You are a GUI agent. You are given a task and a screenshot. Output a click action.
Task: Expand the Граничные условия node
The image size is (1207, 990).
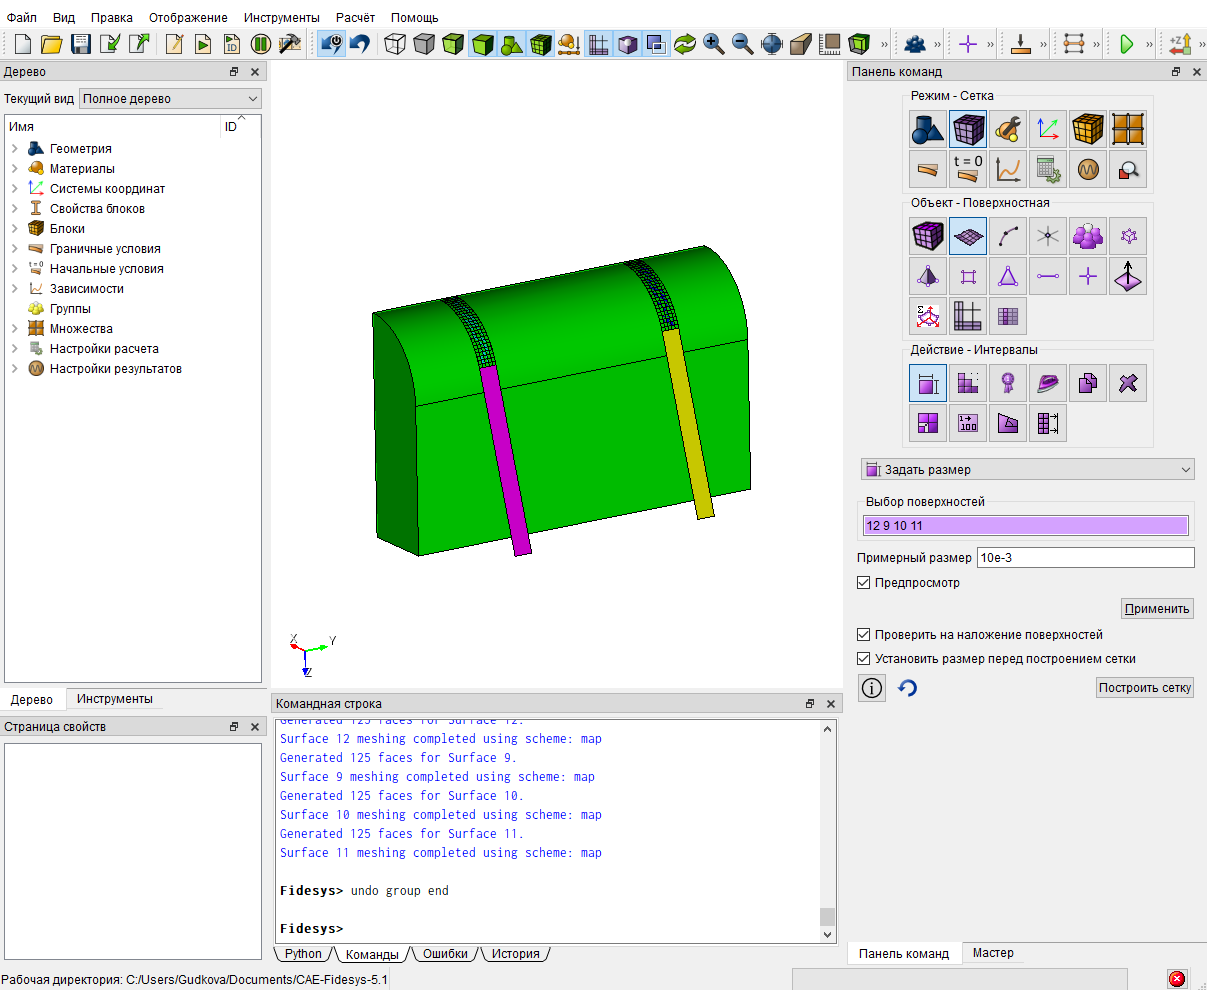15,249
